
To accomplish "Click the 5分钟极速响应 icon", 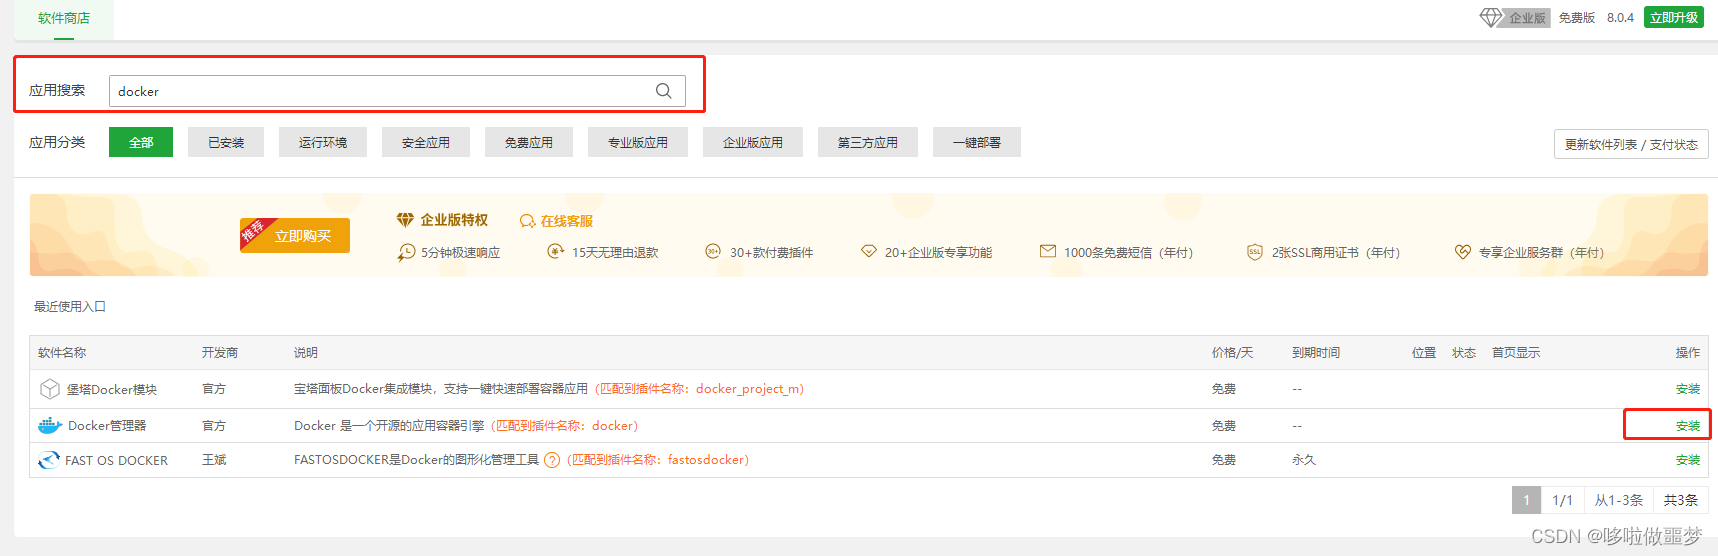I will [x=406, y=252].
